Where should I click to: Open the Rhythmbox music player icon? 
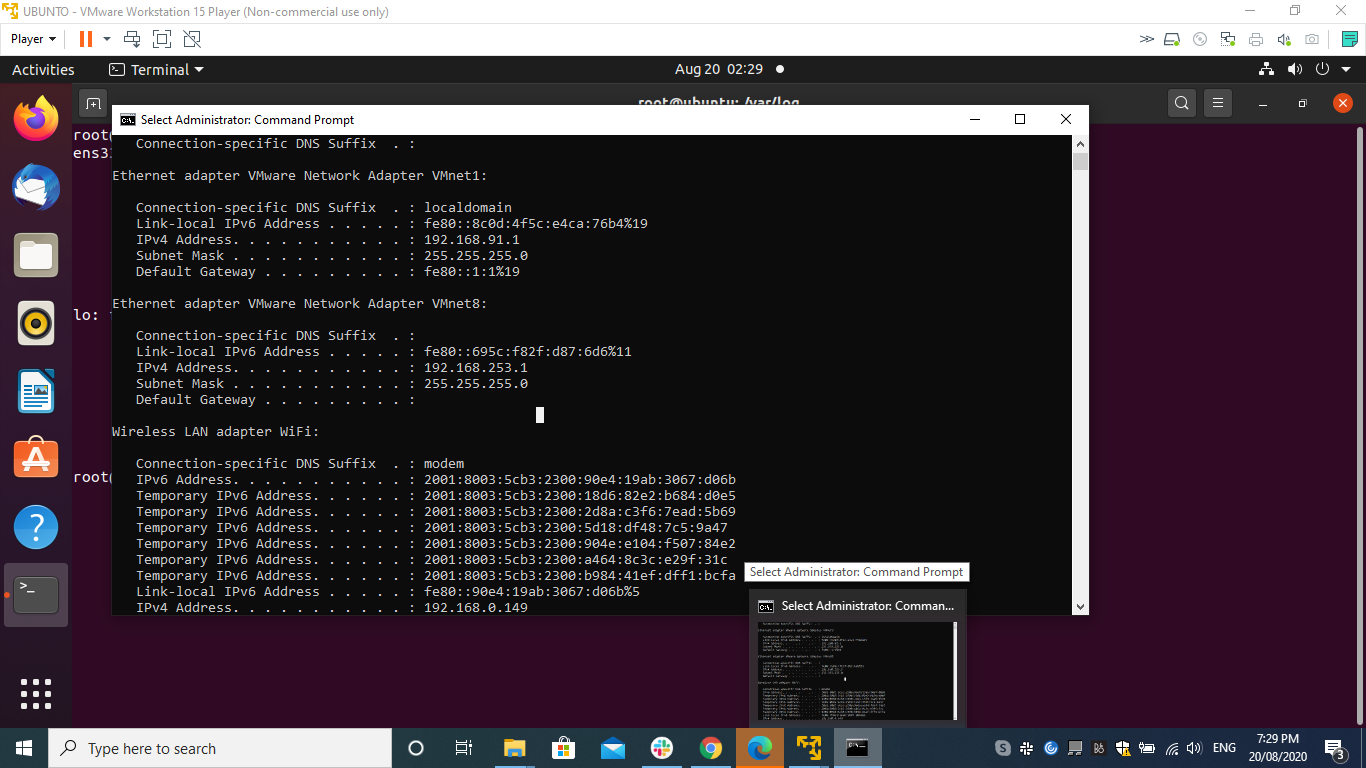(36, 323)
